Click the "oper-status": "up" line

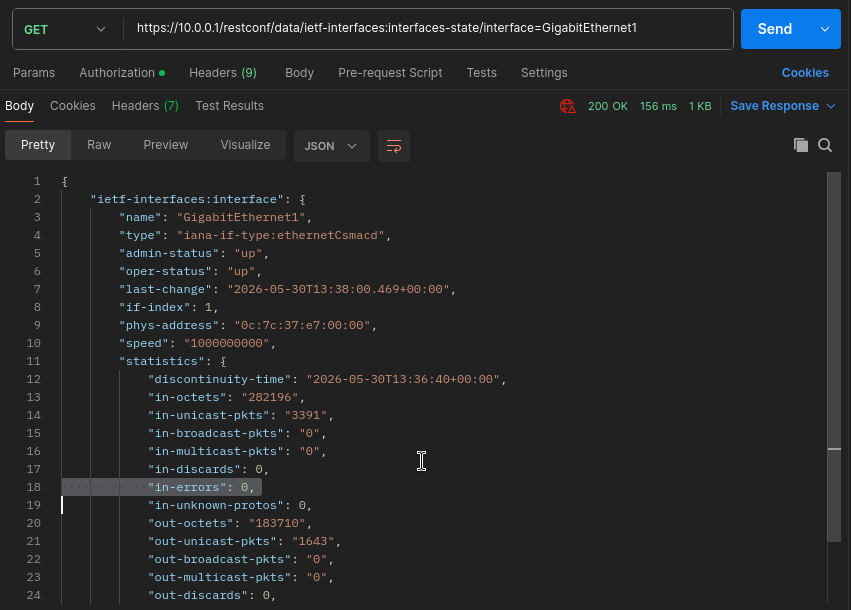click(x=190, y=271)
